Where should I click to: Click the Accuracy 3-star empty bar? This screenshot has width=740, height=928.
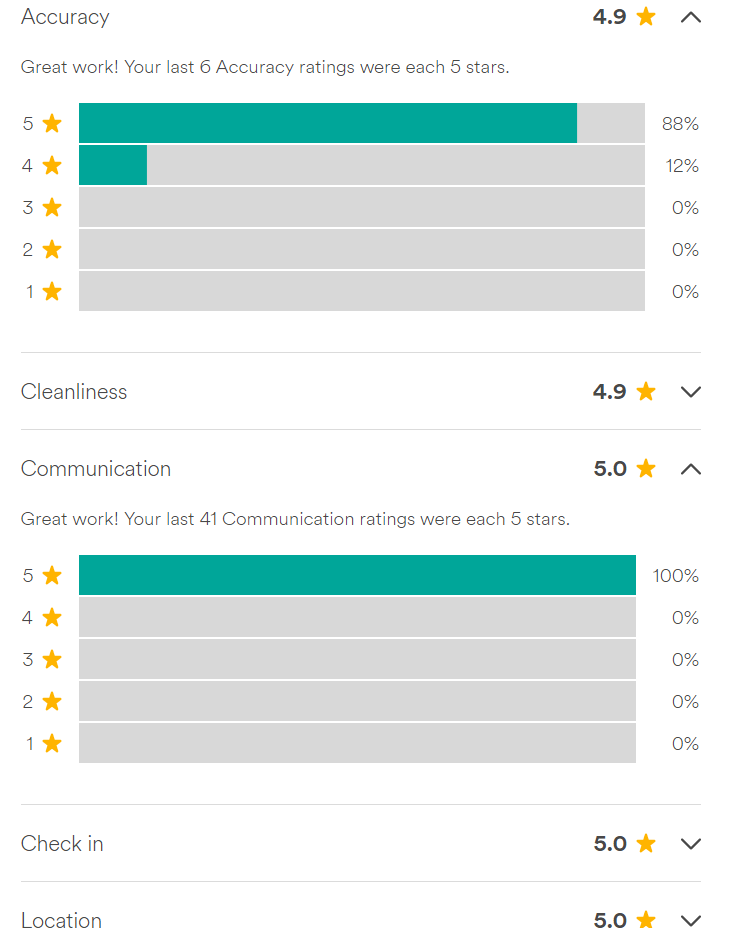click(x=362, y=207)
